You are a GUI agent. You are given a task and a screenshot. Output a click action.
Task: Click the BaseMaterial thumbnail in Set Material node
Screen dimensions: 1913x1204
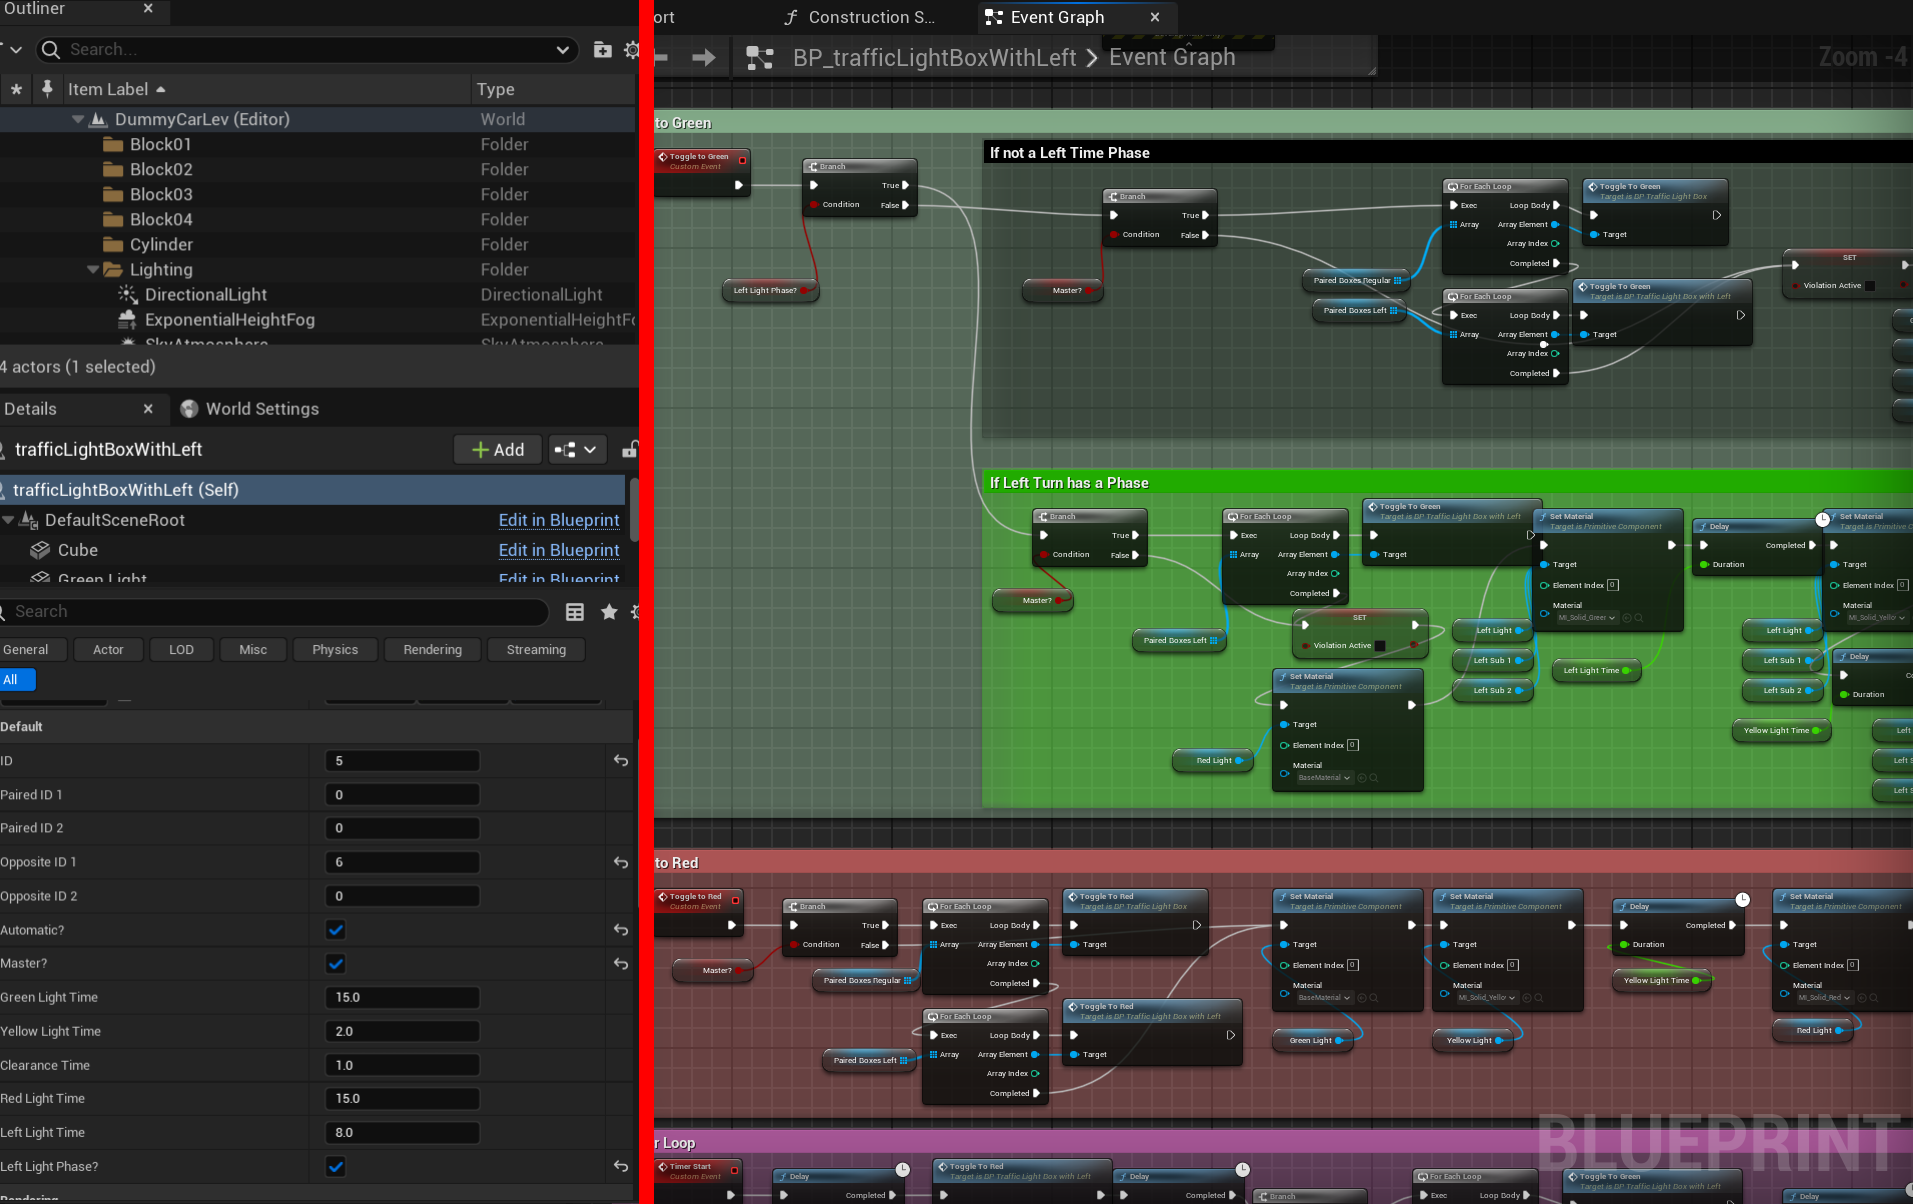pos(1314,777)
